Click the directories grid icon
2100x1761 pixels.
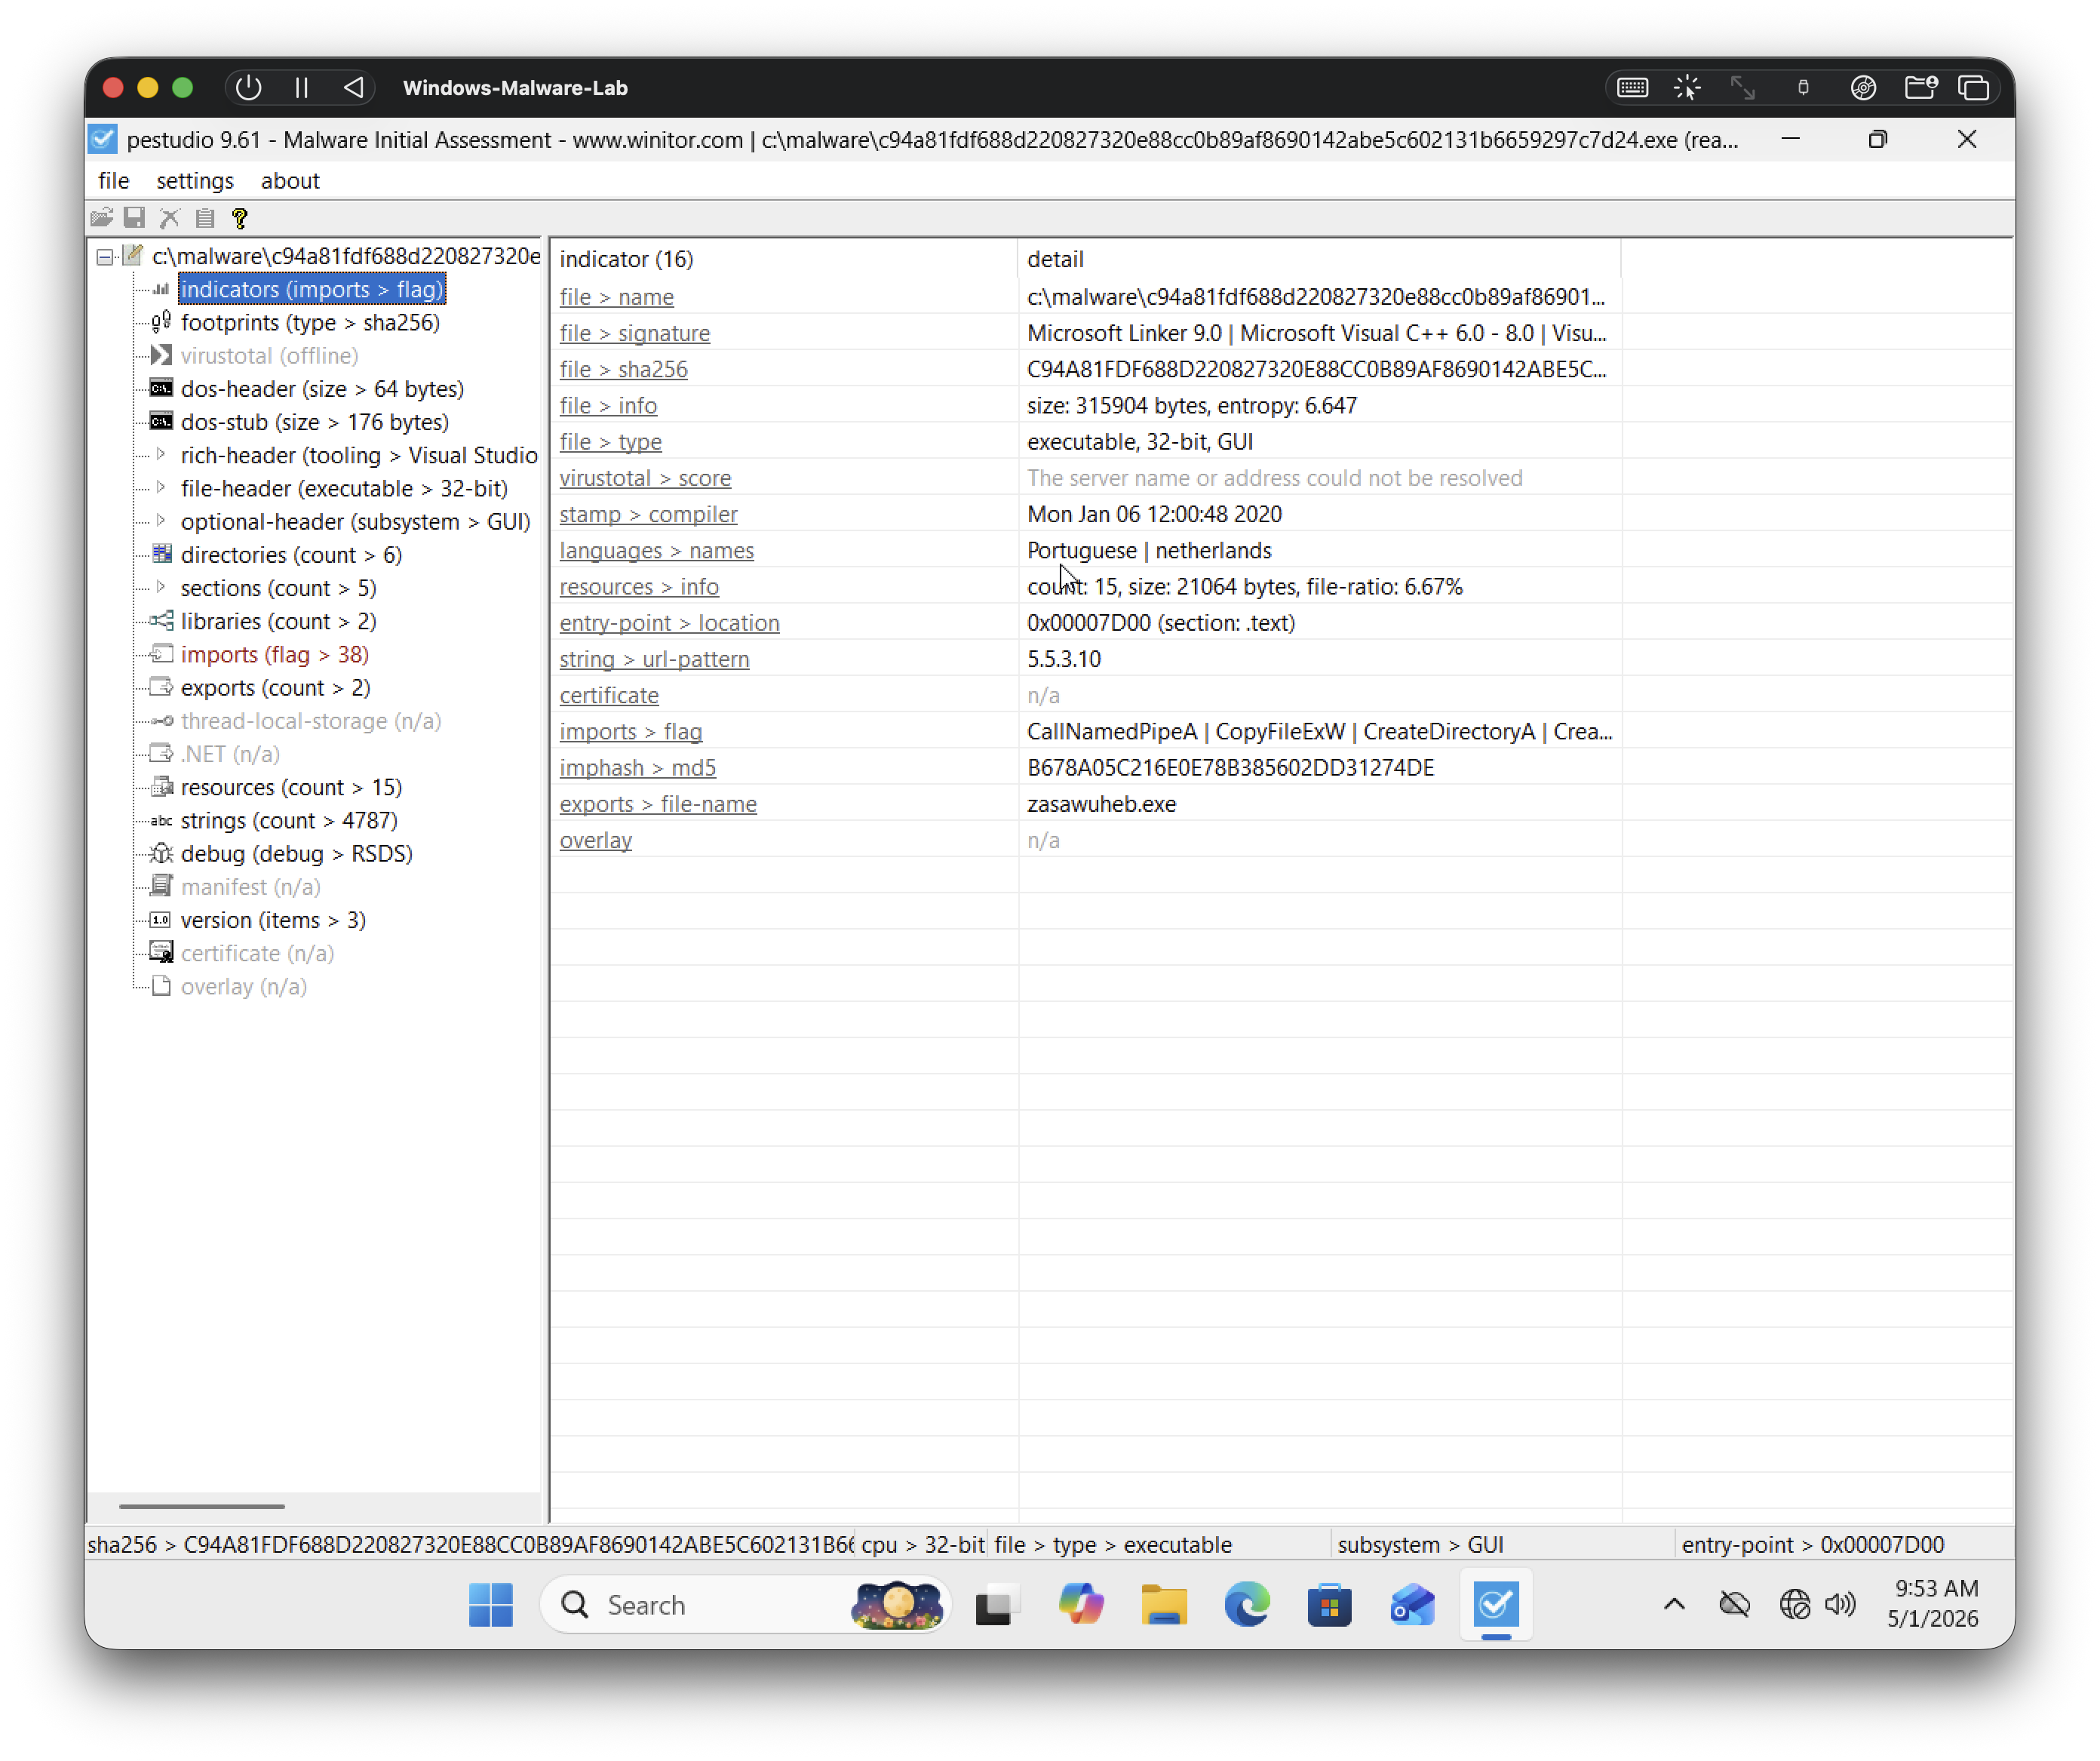[161, 554]
